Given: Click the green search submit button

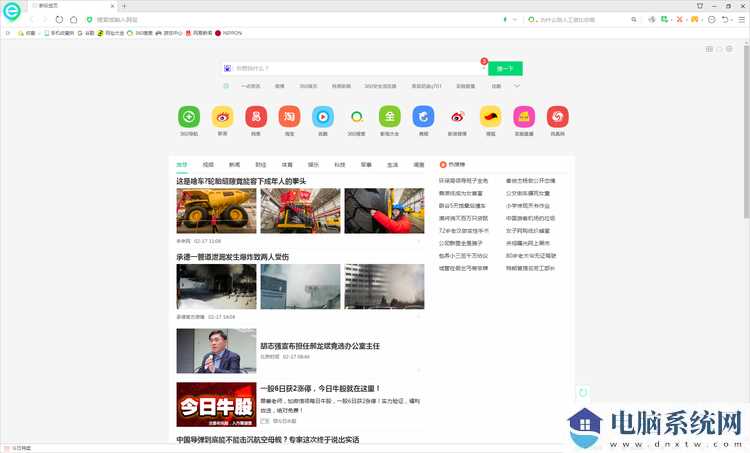Looking at the screenshot, I should click(505, 68).
